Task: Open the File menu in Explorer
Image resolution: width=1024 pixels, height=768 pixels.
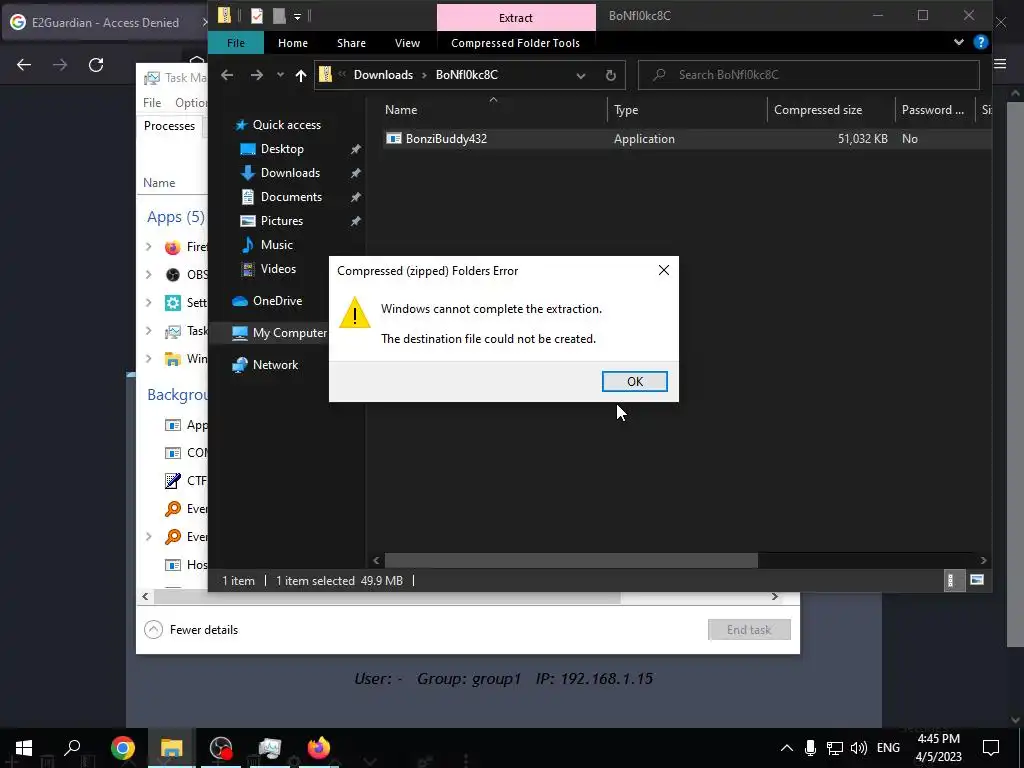Action: (x=236, y=43)
